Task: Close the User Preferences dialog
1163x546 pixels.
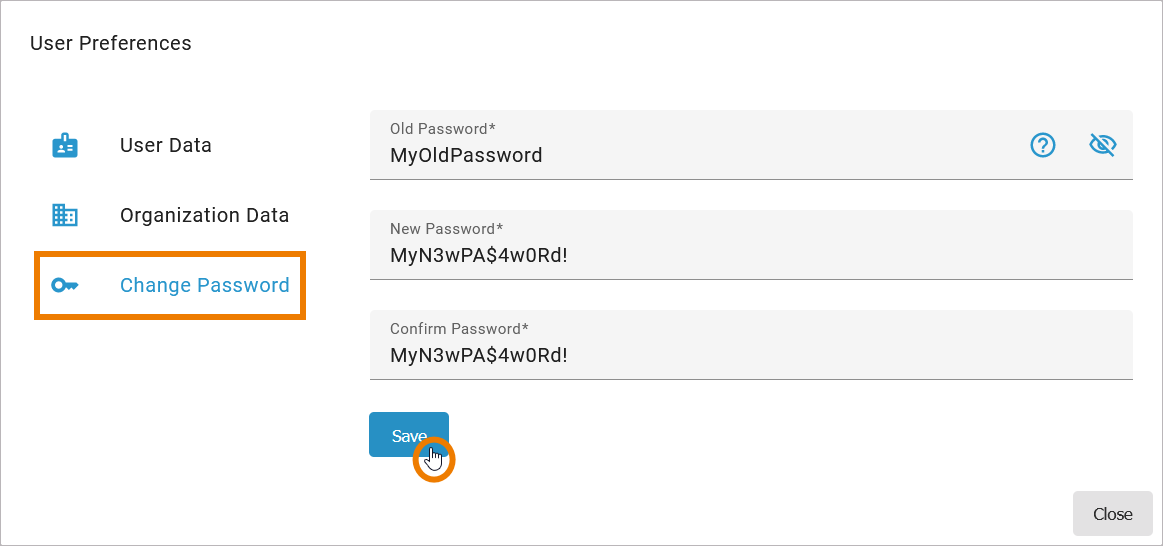Action: click(x=1112, y=514)
